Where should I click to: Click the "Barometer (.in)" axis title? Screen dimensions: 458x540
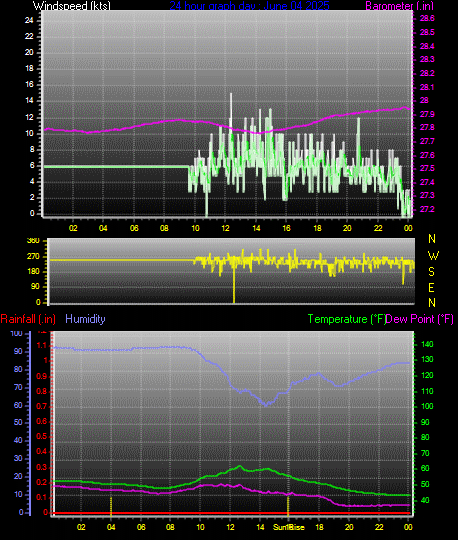[399, 6]
